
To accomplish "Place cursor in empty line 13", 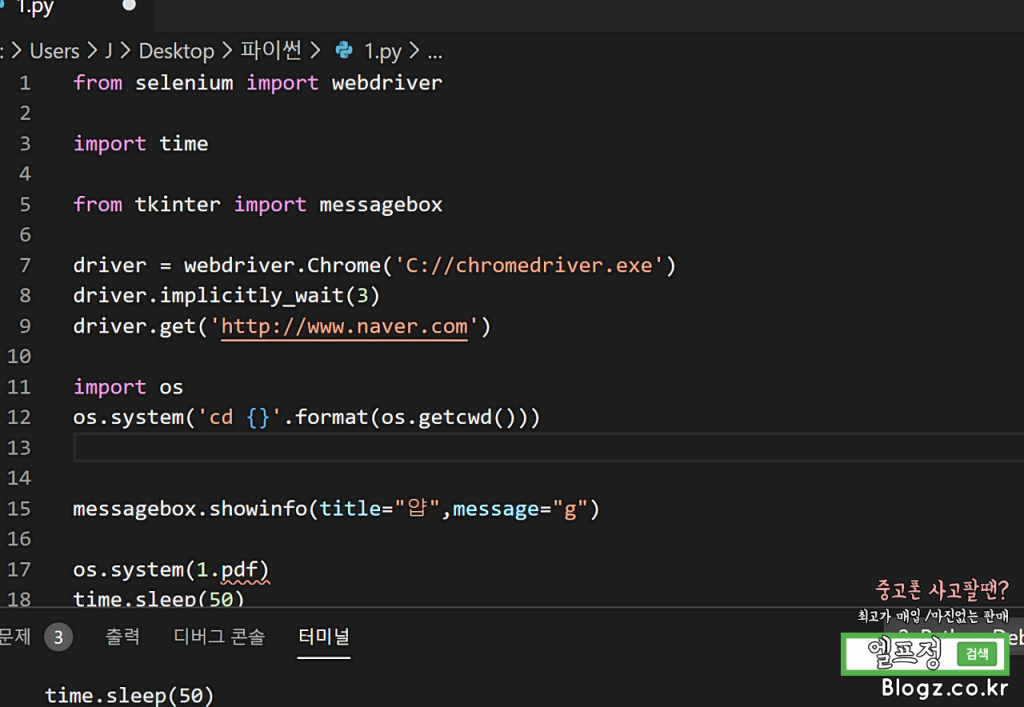I will click(549, 448).
